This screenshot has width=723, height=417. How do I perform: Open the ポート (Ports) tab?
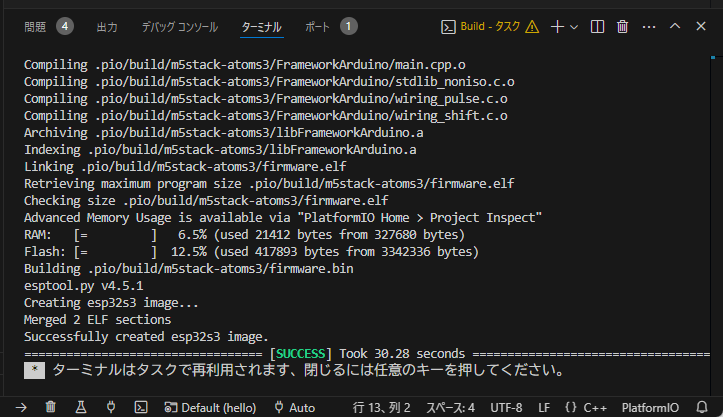coord(317,27)
